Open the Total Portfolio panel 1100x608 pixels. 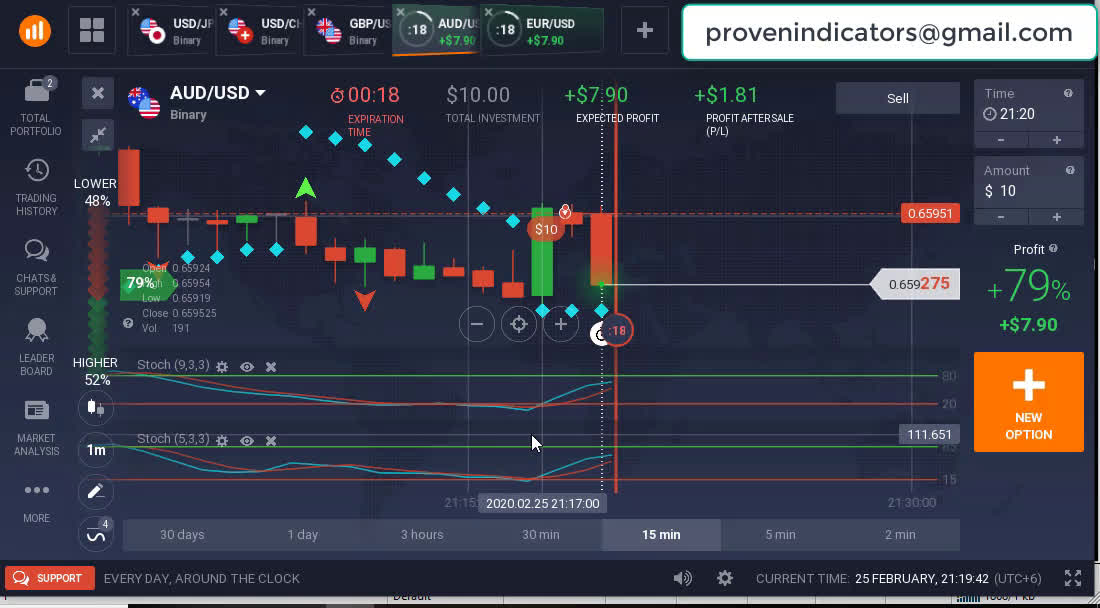pyautogui.click(x=36, y=106)
